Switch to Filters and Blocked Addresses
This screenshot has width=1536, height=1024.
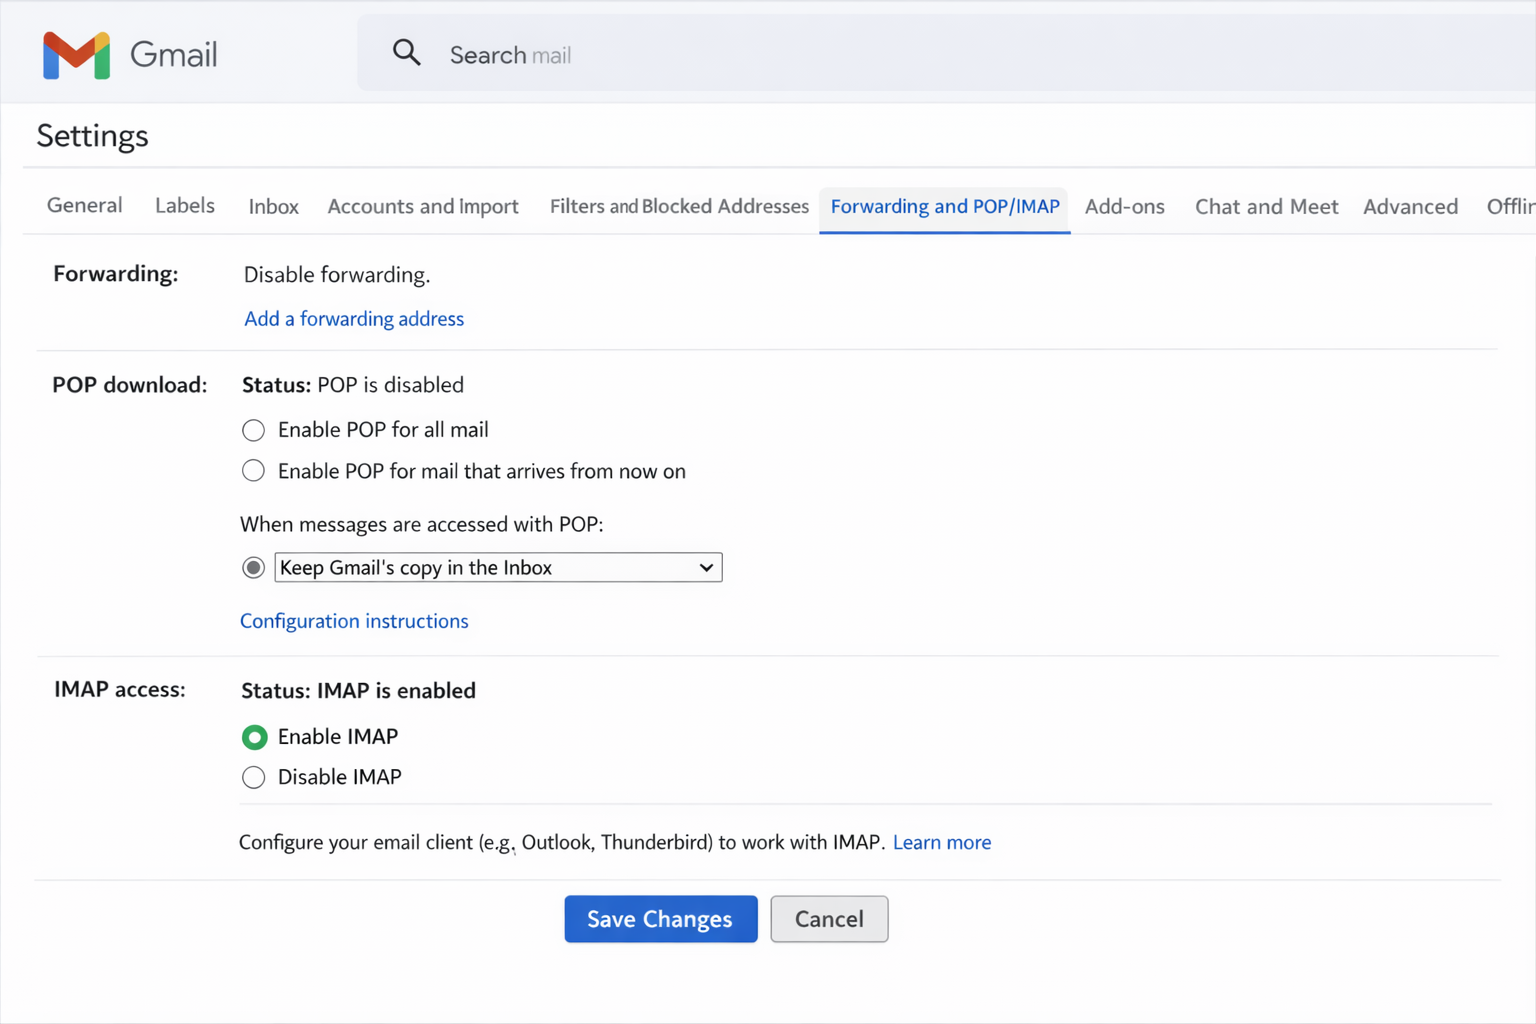pos(679,206)
